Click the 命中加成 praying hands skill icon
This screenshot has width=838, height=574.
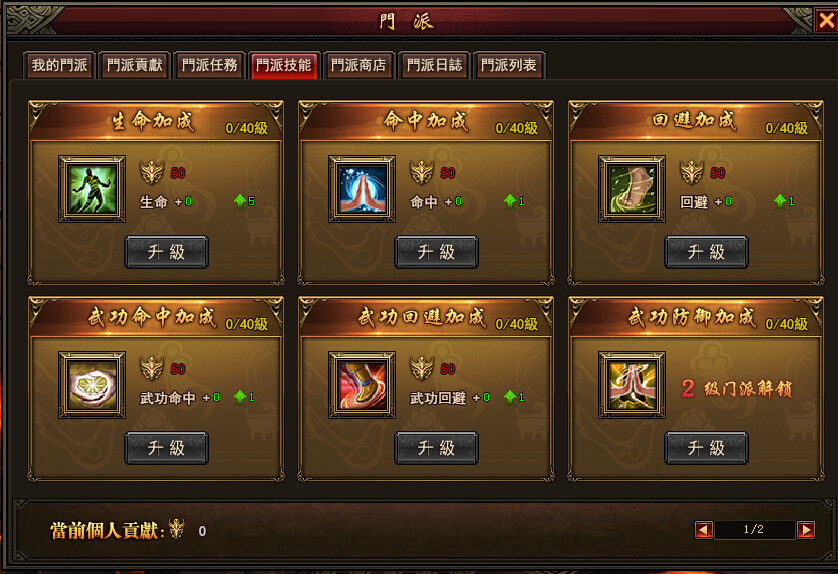coord(362,189)
